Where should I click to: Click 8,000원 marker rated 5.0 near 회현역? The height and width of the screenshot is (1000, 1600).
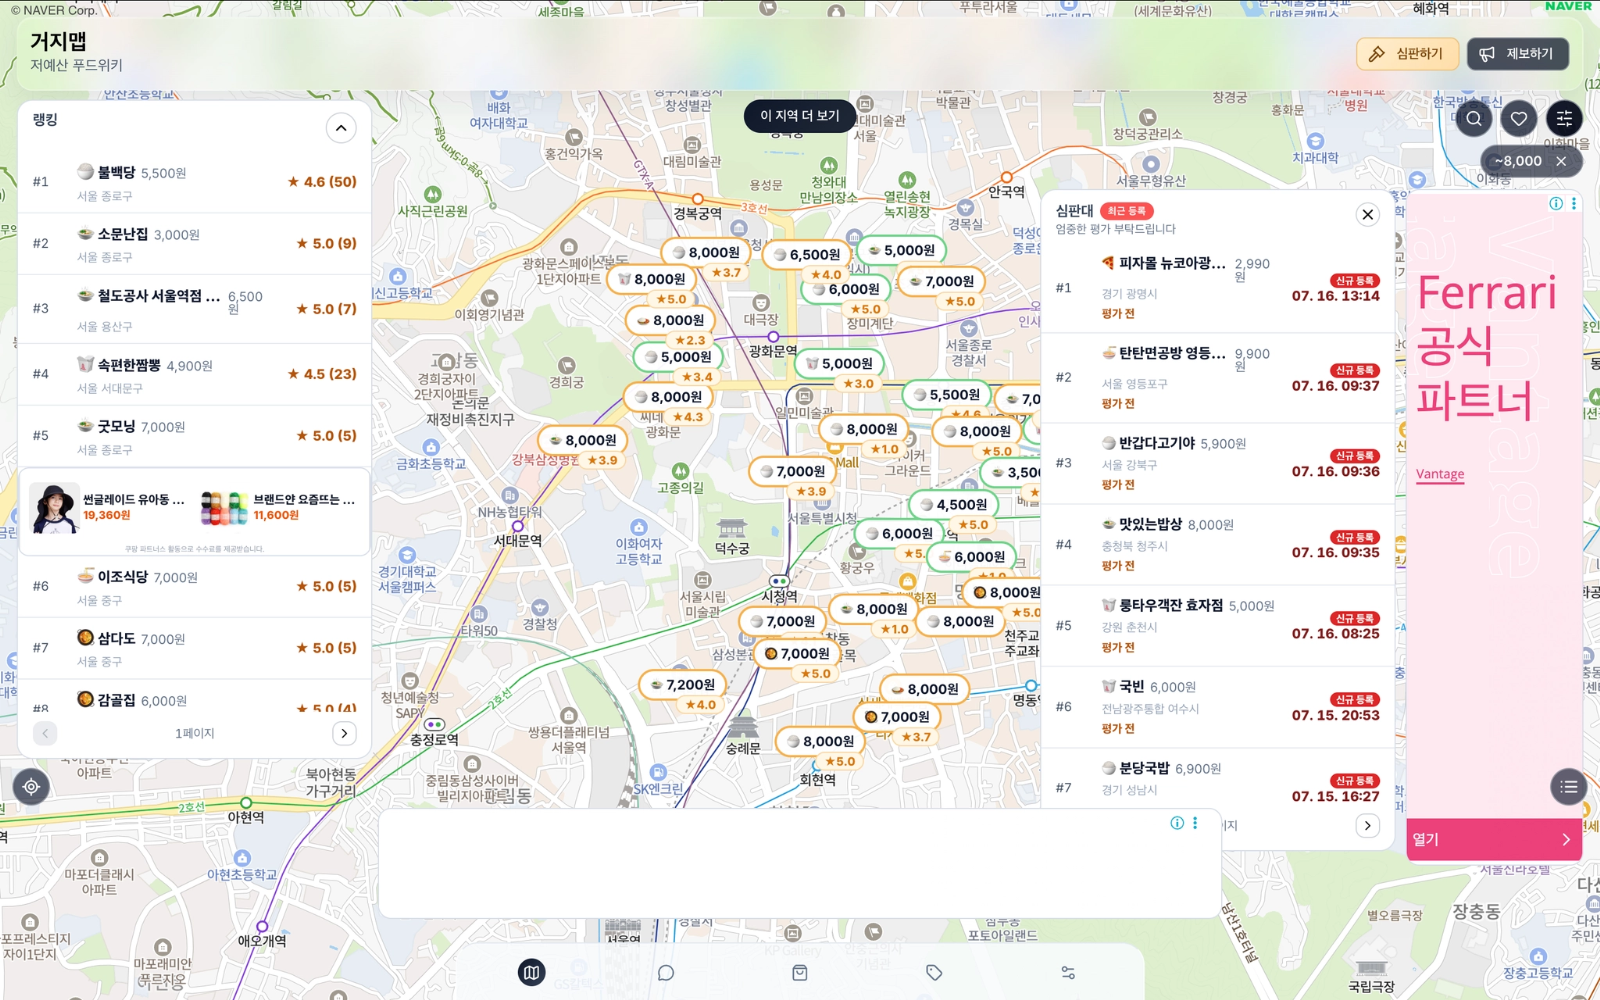[x=820, y=741]
